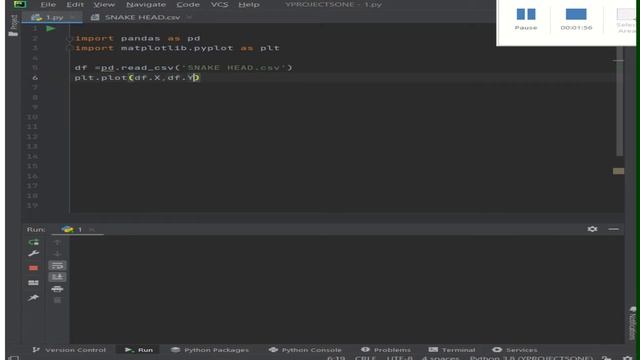640x360 pixels.
Task: Click line ending CRLF in status bar
Action: pos(365,358)
